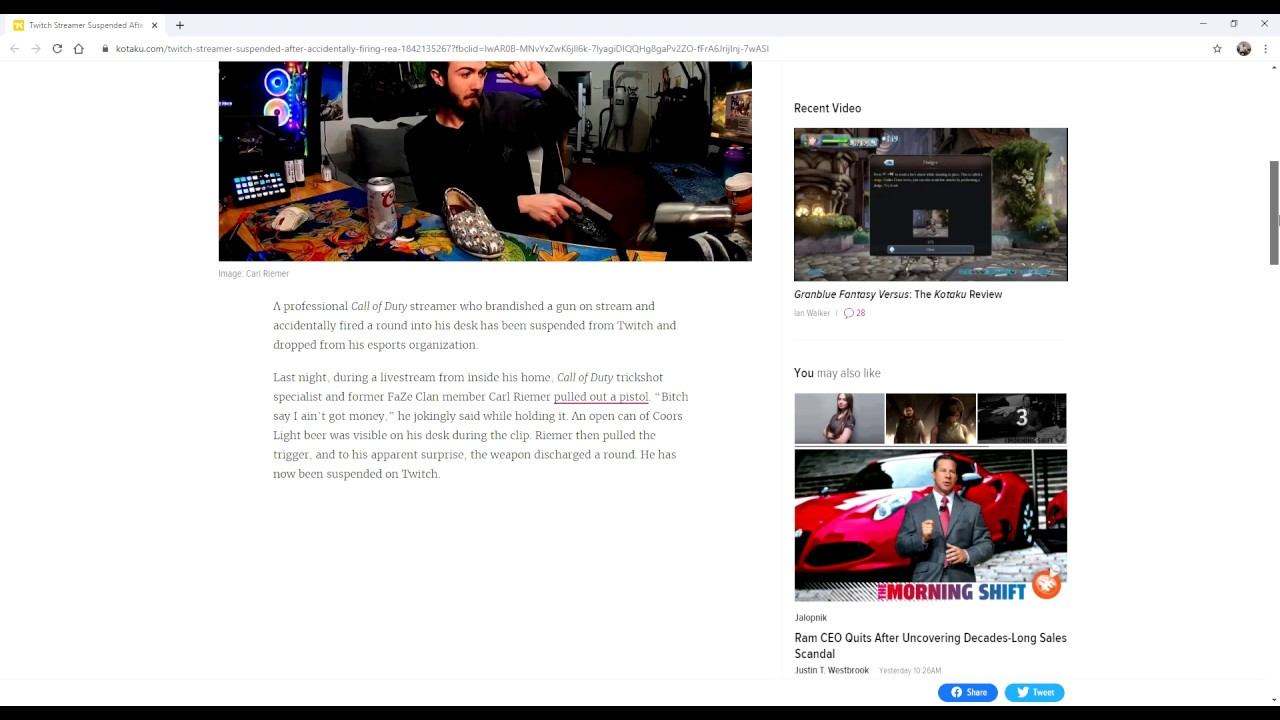This screenshot has width=1280, height=720.
Task: Open the Chrome three-dot menu
Action: 1265,48
